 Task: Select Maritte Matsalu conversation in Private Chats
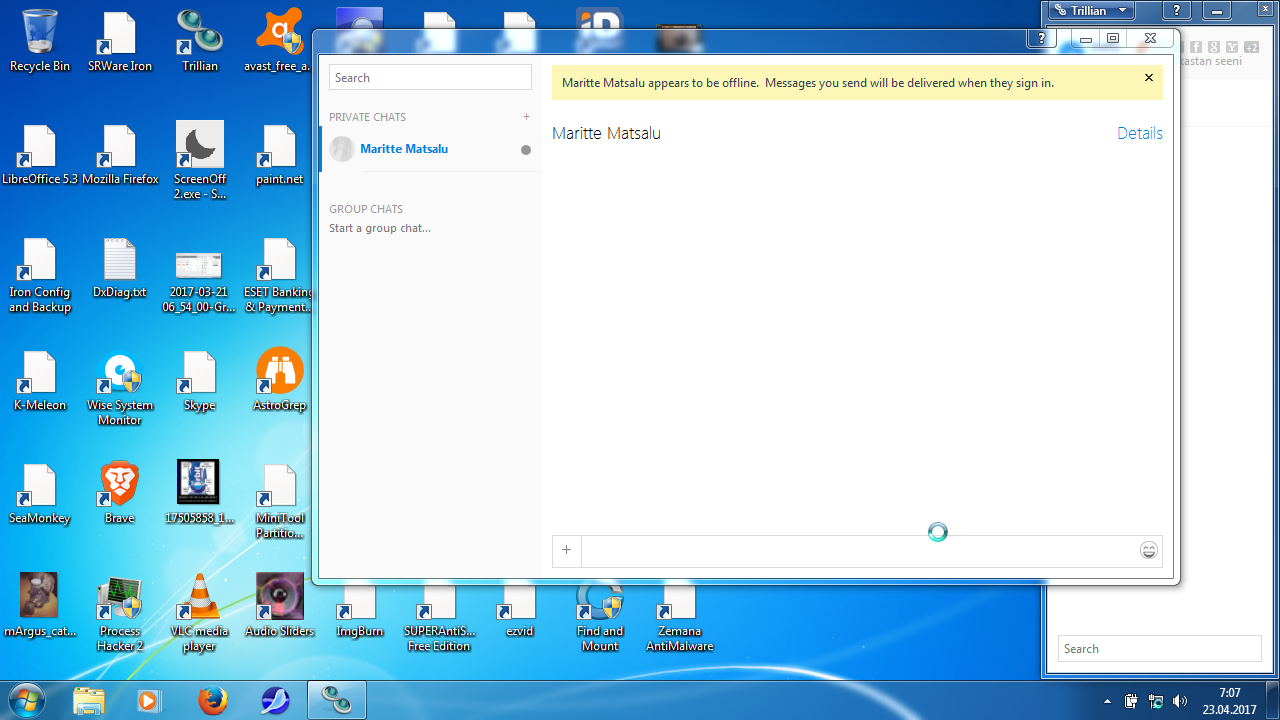(x=404, y=149)
